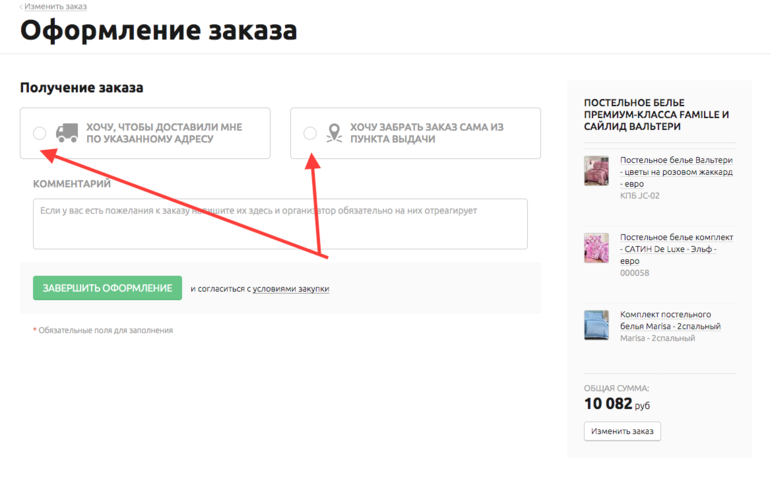Click the total amount 10 082 руб
Screen dimensions: 770x504
point(616,404)
